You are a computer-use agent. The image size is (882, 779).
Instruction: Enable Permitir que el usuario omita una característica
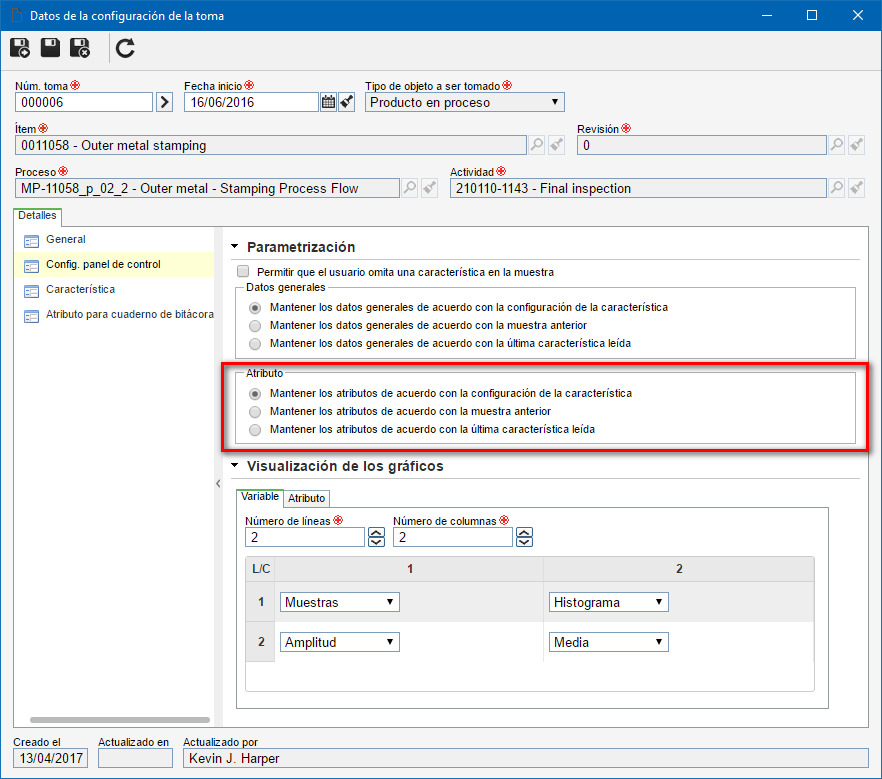coord(243,272)
